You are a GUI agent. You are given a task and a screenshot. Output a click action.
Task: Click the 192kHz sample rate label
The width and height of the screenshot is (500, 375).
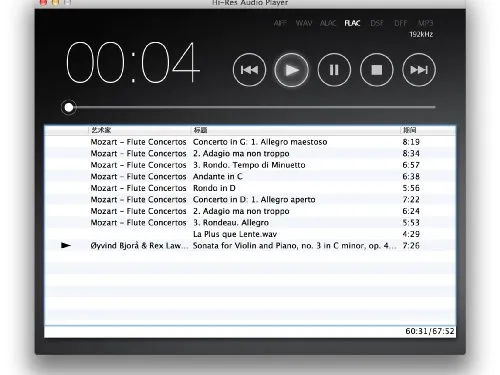[421, 34]
